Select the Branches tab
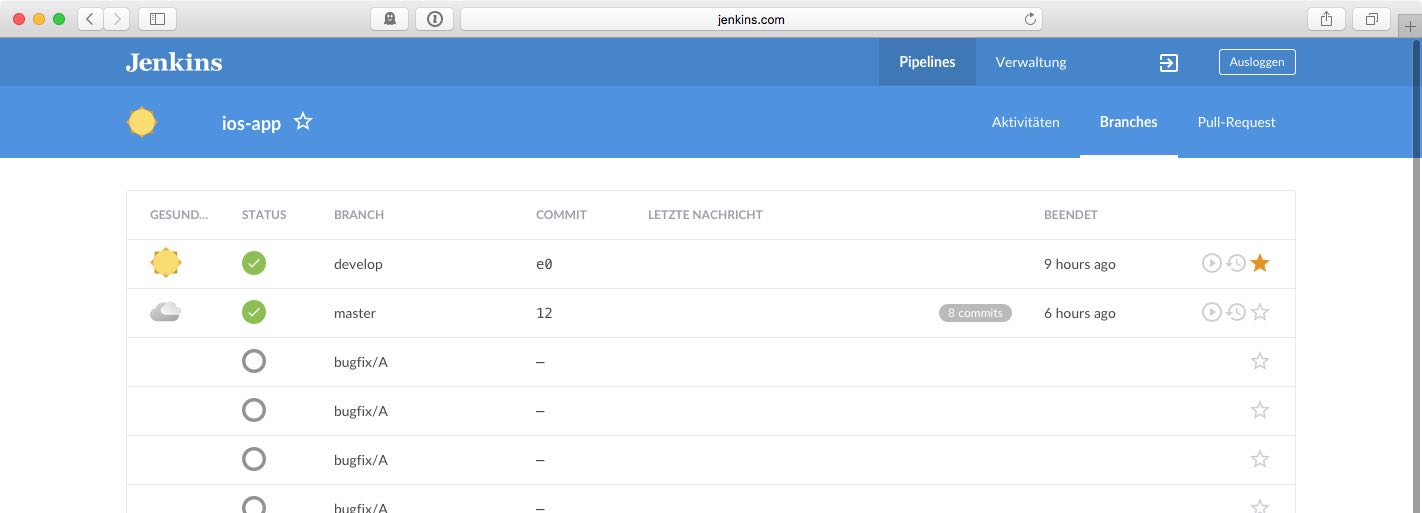This screenshot has height=513, width=1422. (x=1128, y=122)
